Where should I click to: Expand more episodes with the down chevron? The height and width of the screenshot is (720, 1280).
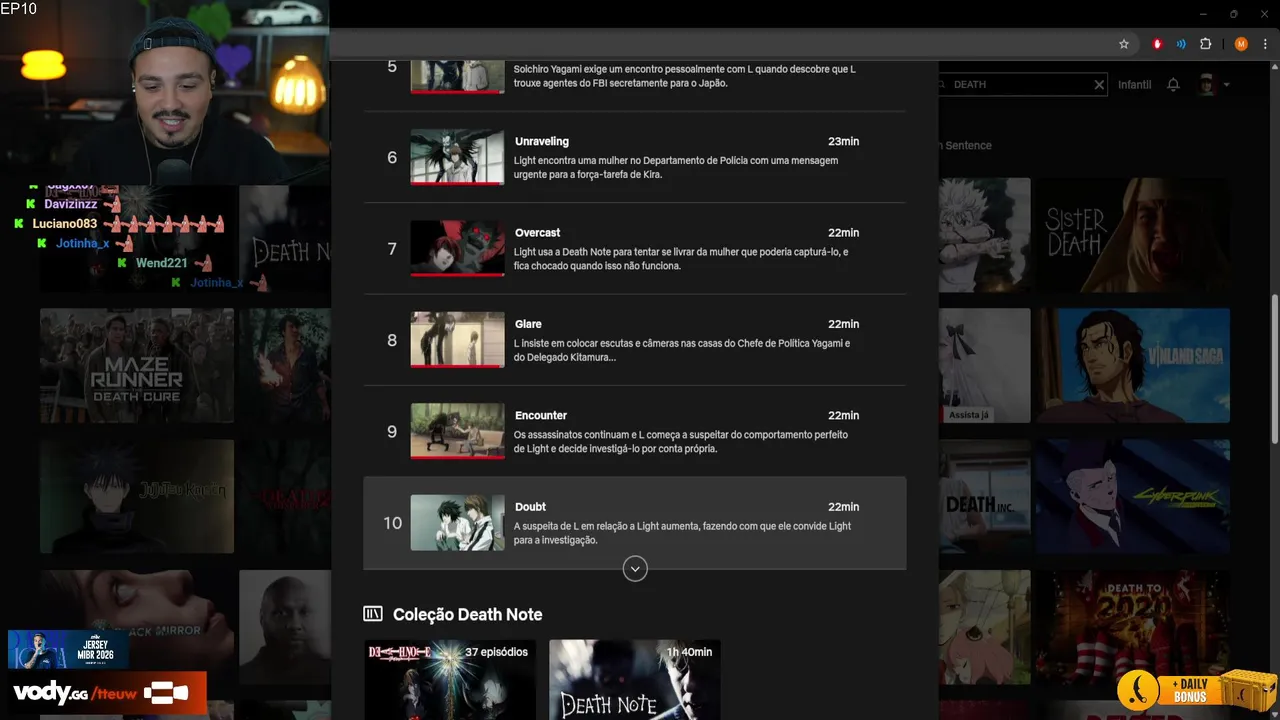[x=635, y=569]
